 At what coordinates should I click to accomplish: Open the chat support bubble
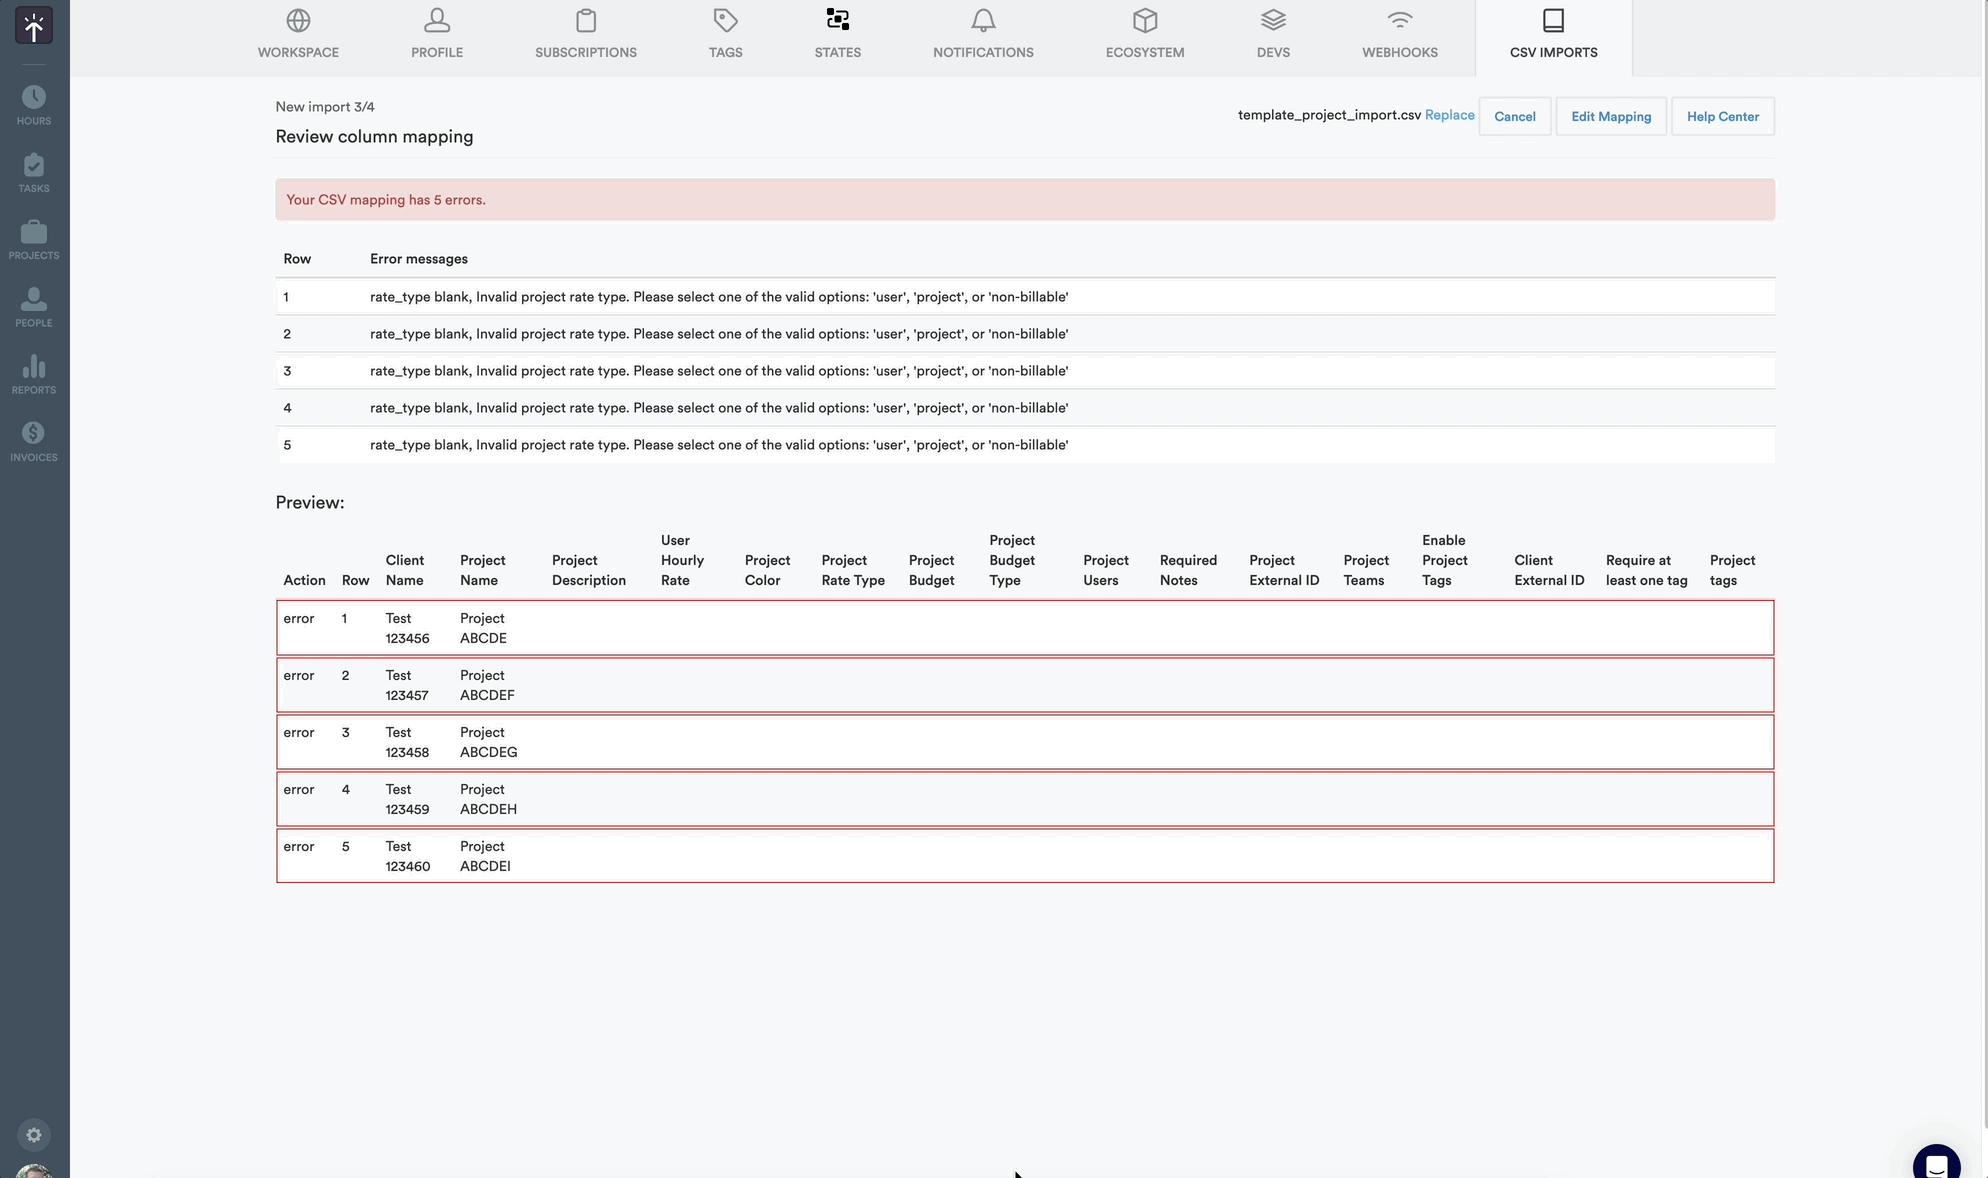coord(1936,1165)
